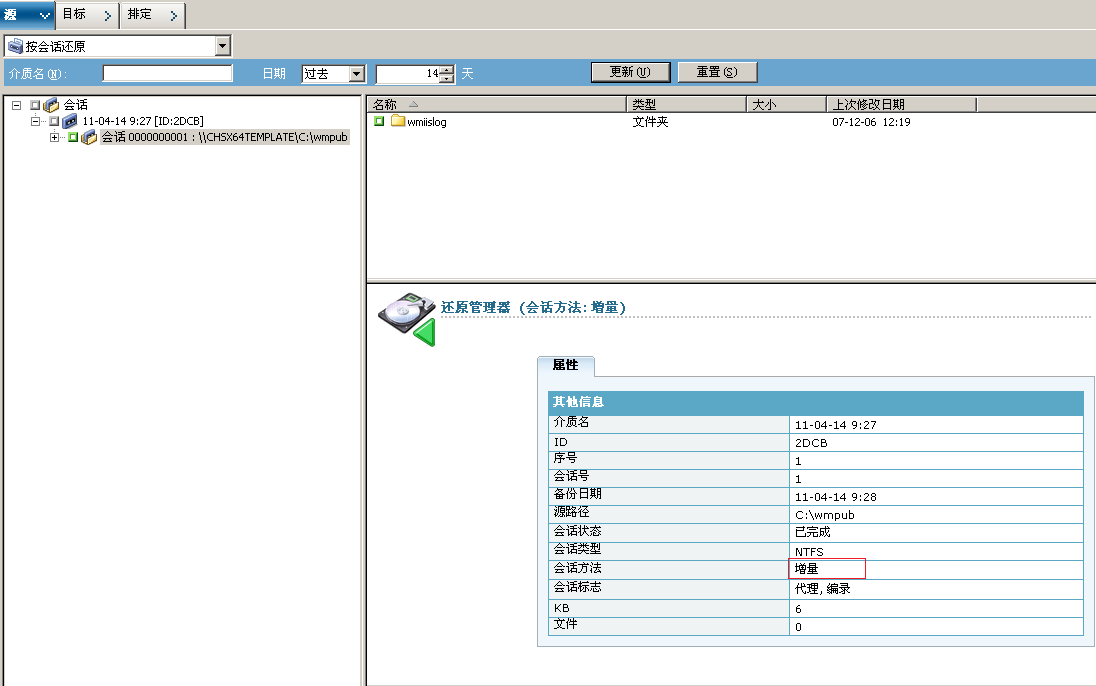Collapse the 会话 root tree node
This screenshot has width=1096, height=686.
click(x=16, y=105)
